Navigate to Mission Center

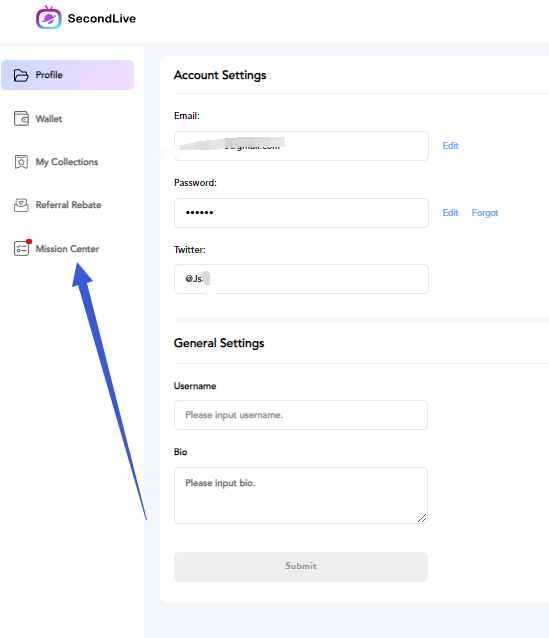tap(68, 249)
